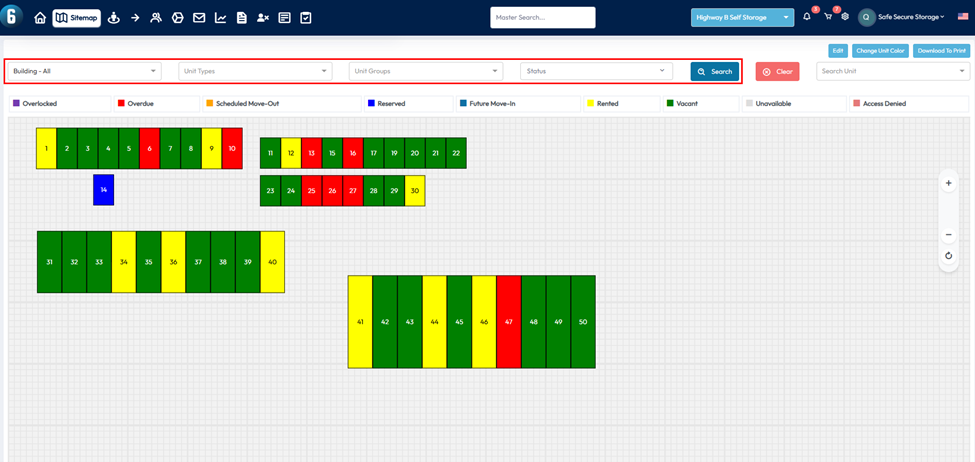
Task: Expand the Status filter dropdown
Action: tap(596, 71)
